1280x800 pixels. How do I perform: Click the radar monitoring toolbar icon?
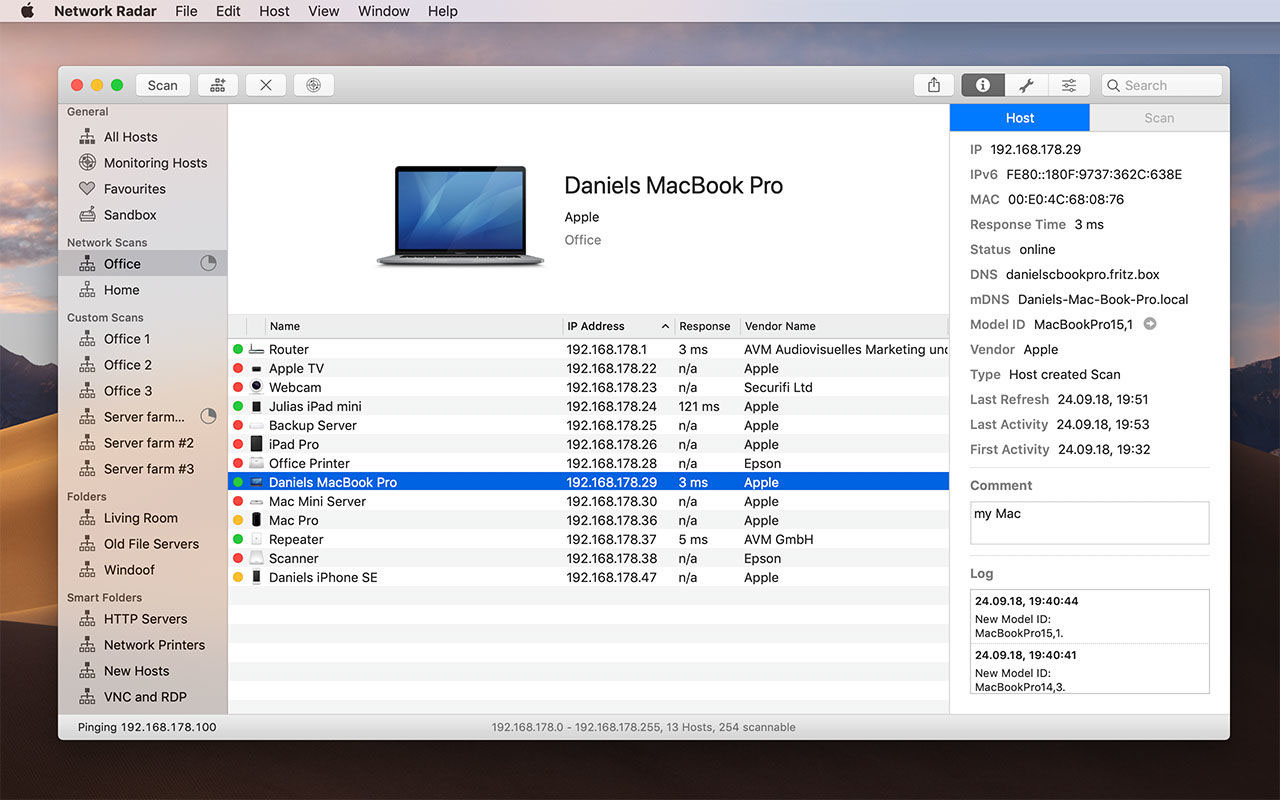point(314,85)
